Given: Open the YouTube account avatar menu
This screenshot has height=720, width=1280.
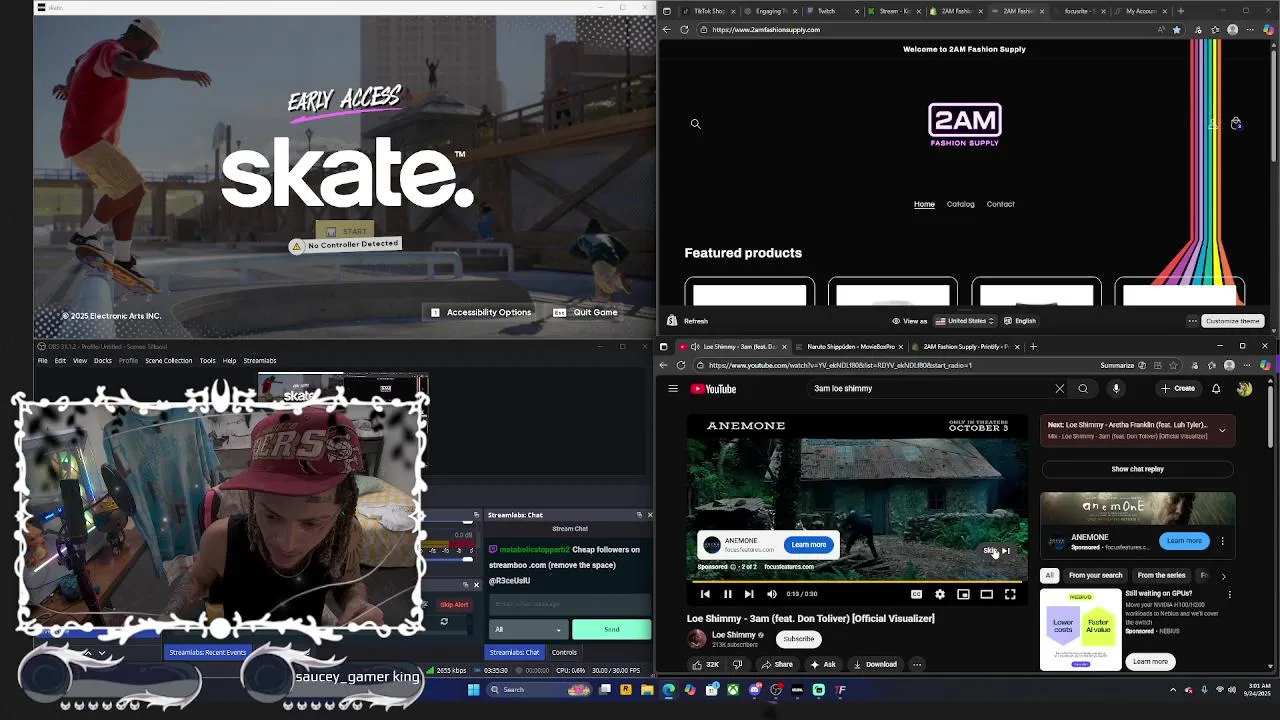Looking at the screenshot, I should pos(1244,389).
